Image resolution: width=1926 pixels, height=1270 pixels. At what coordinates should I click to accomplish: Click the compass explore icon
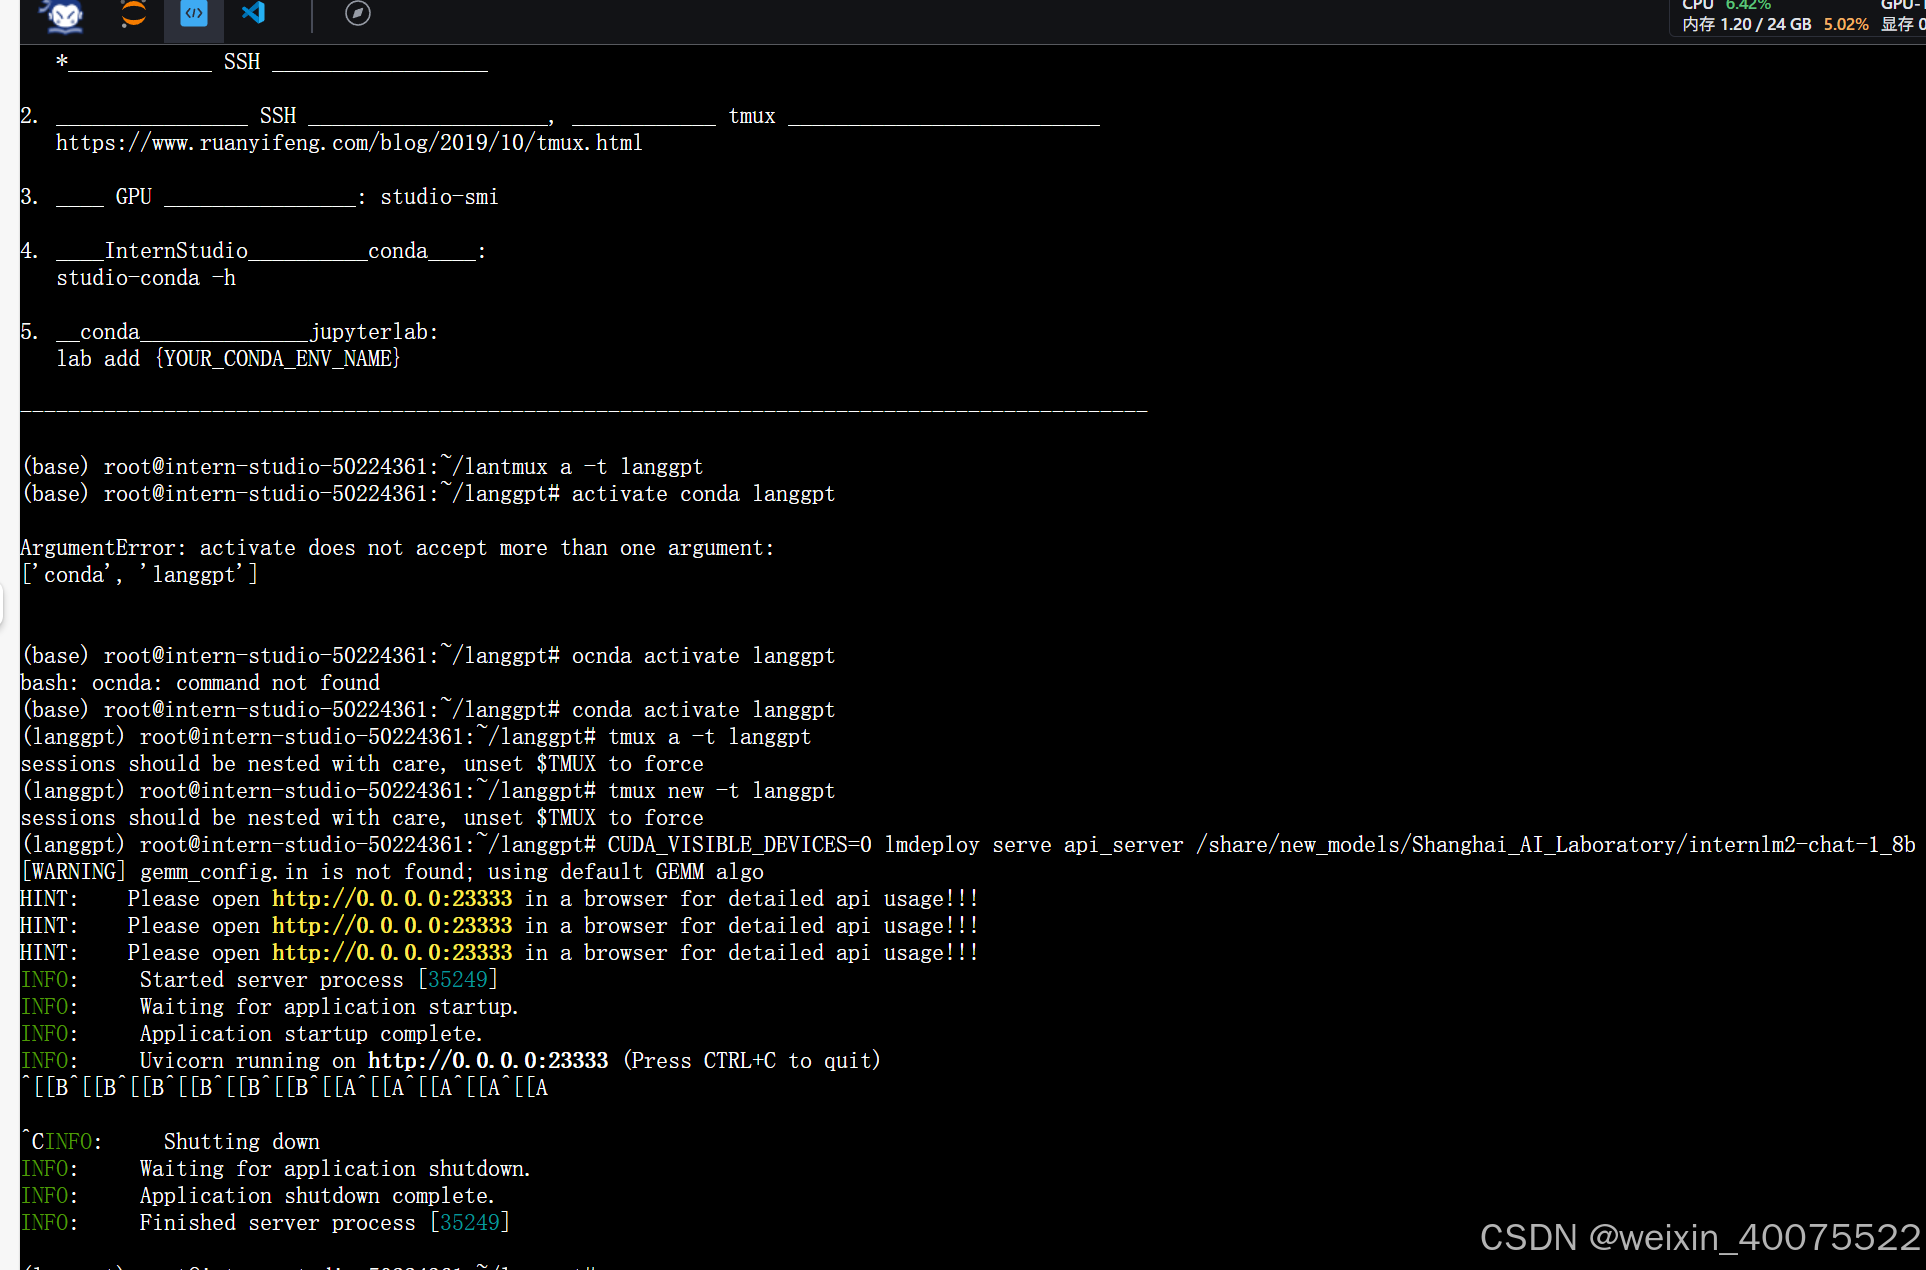click(358, 14)
